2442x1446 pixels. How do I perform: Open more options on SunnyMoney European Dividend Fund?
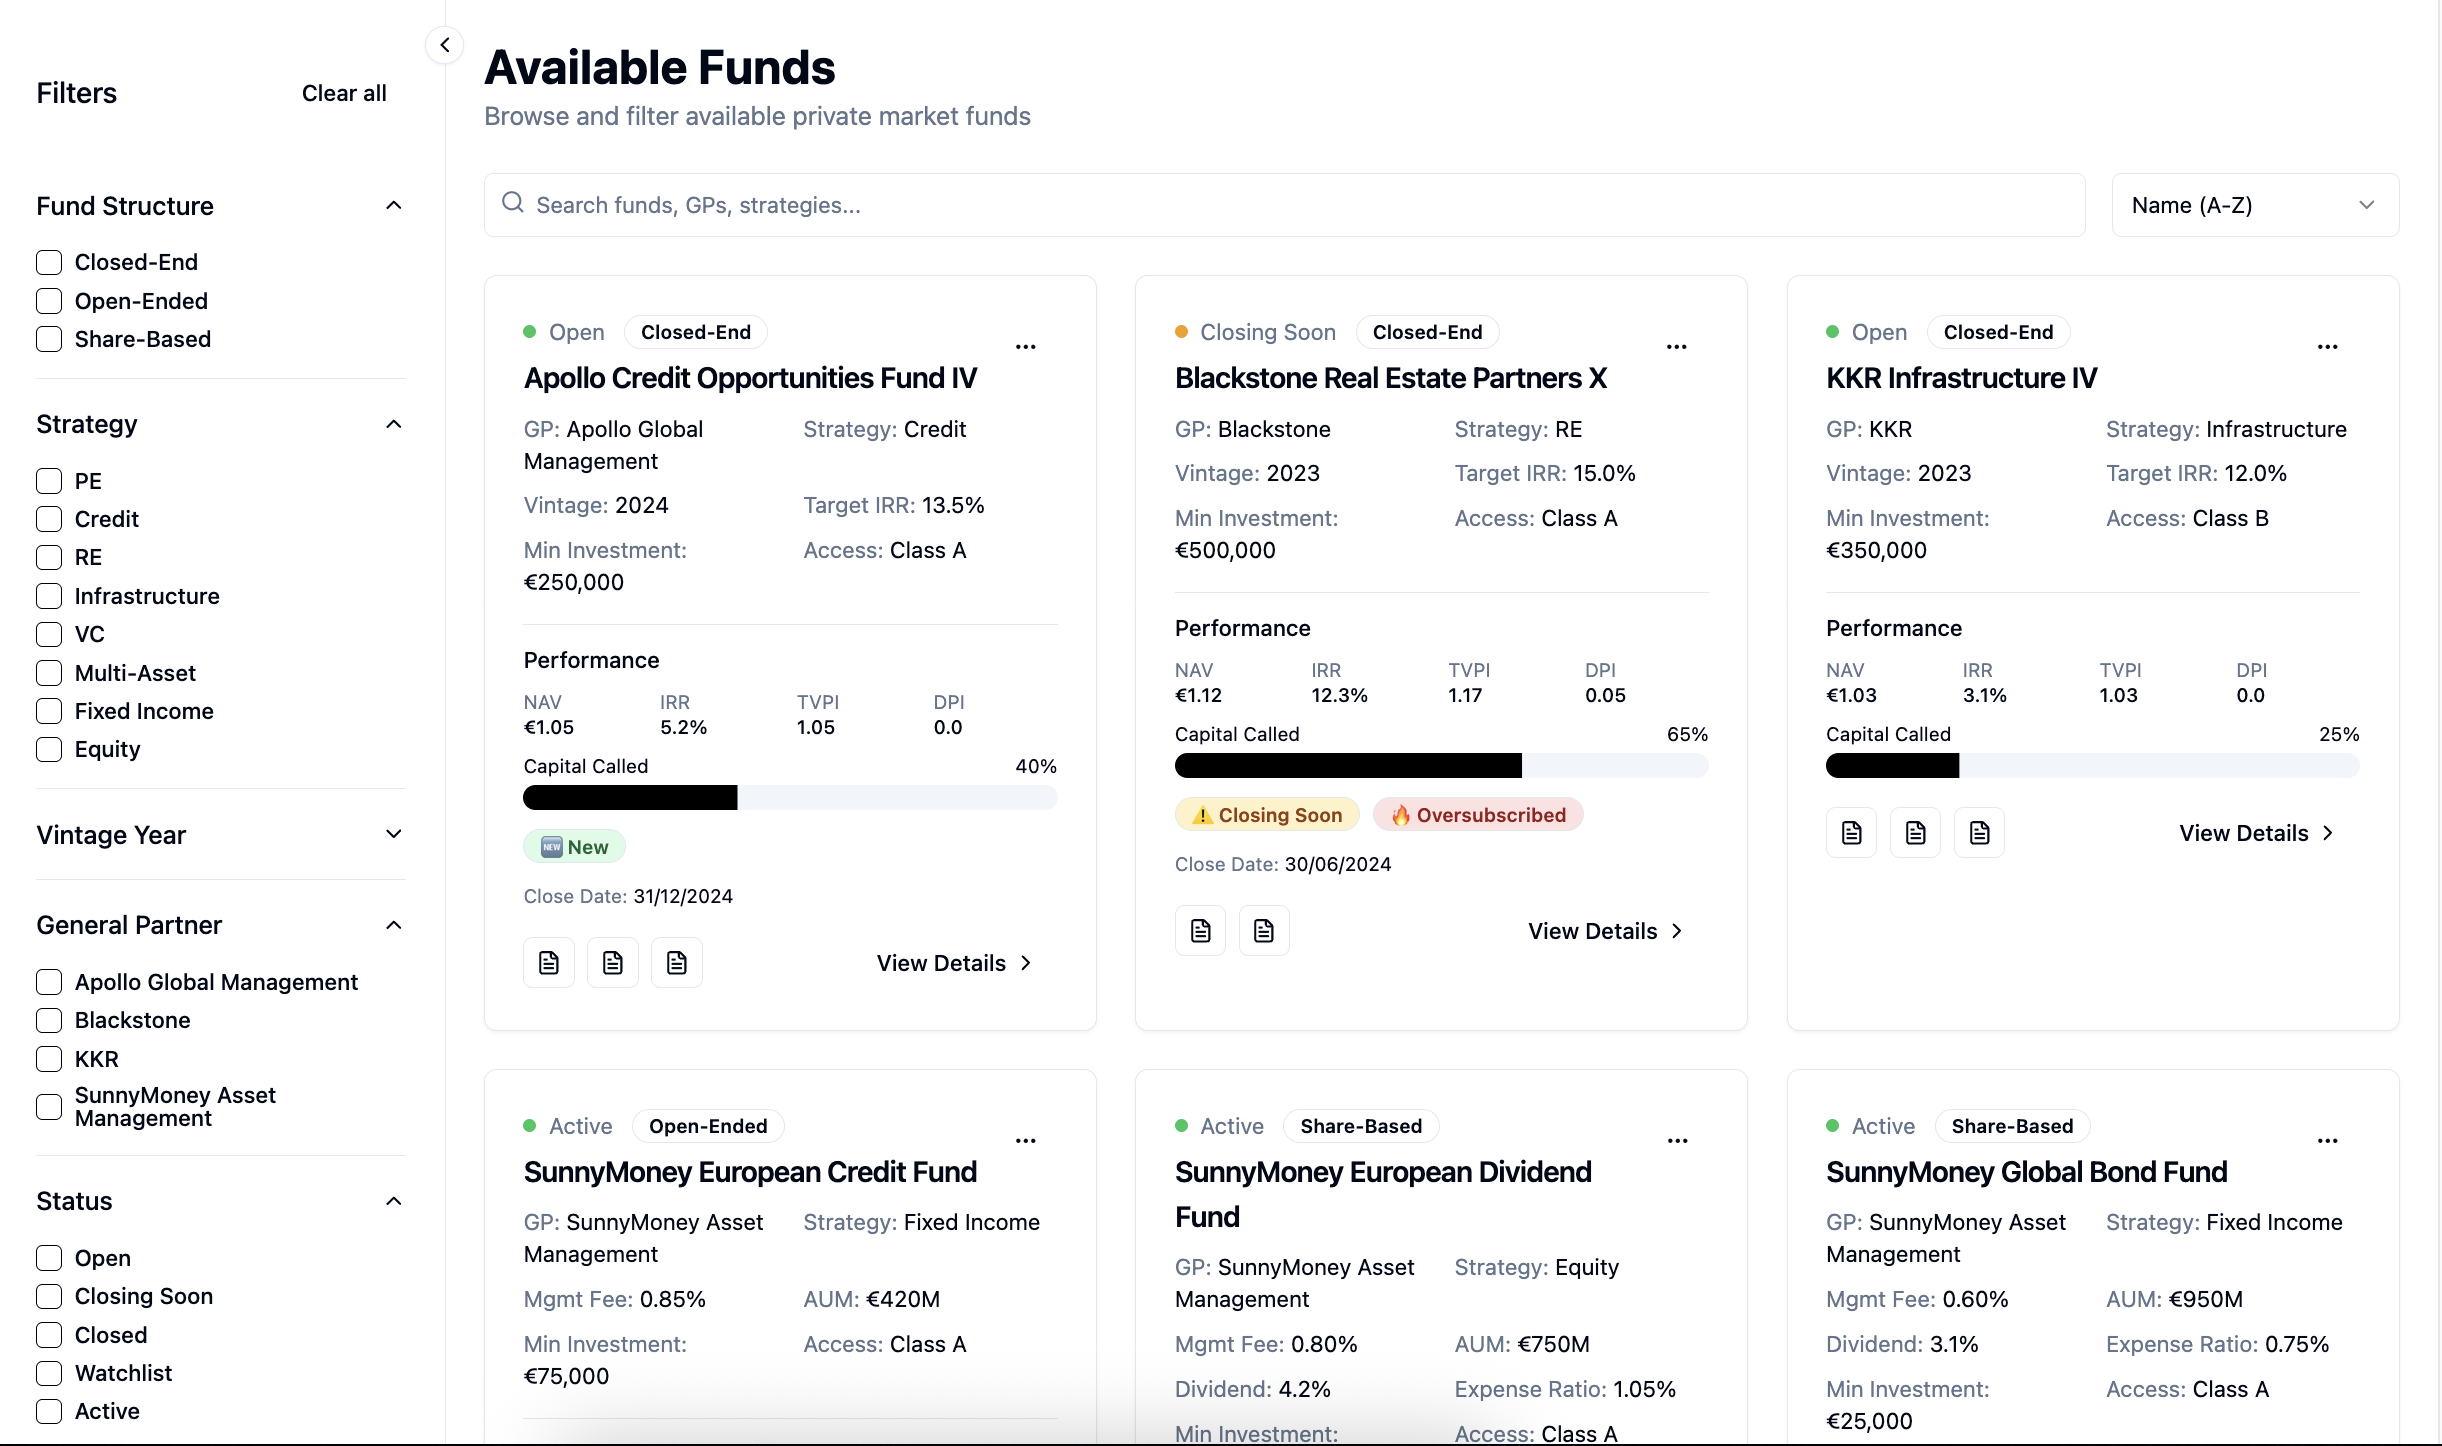(x=1677, y=1141)
